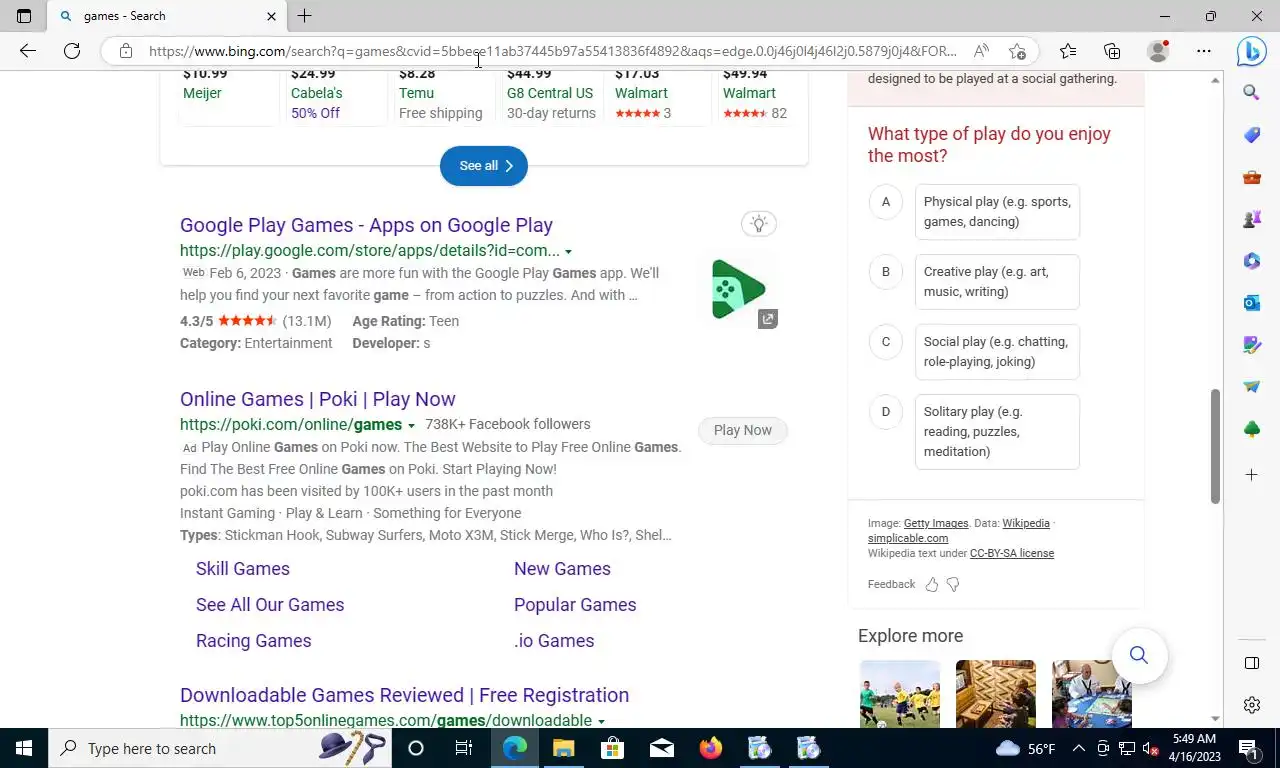This screenshot has height=768, width=1280.
Task: Add this page to favorites
Action: 1017,51
